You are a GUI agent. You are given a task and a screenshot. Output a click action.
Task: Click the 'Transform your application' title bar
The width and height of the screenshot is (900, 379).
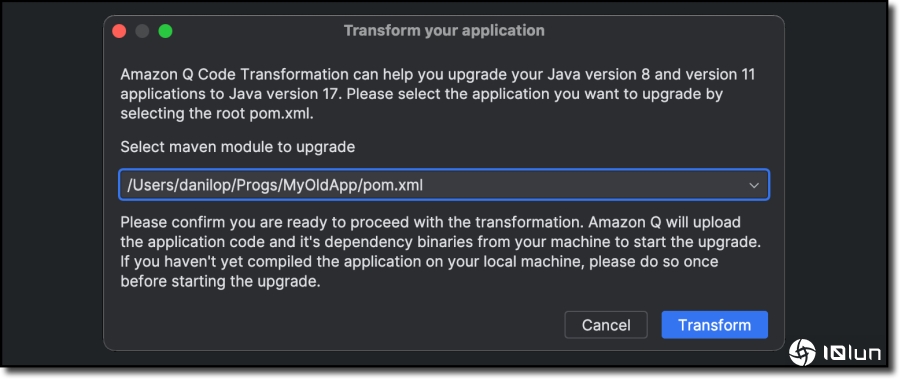[444, 30]
